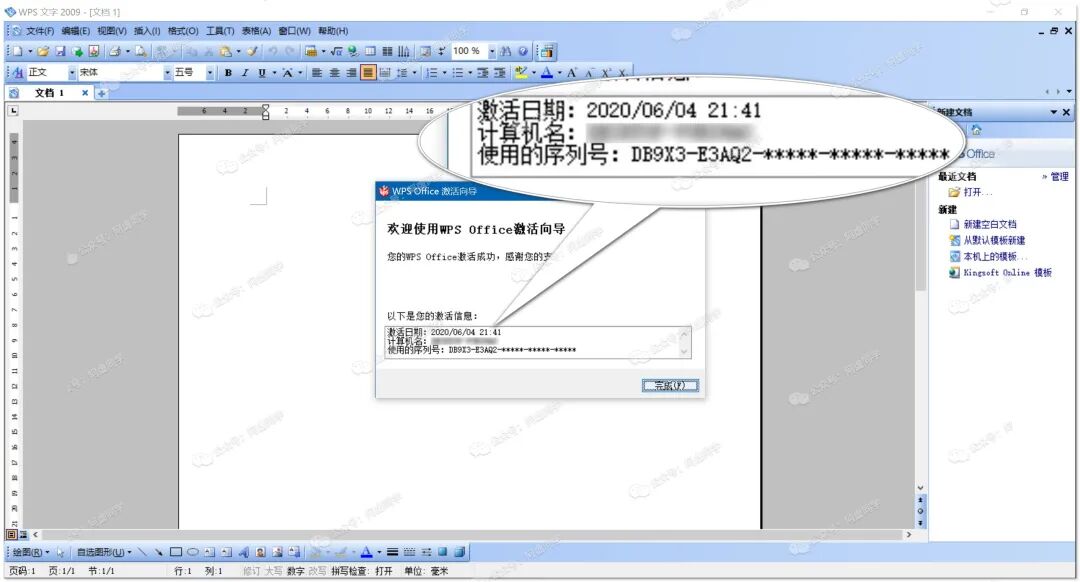
Task: Click the Decrease Indent icon
Action: pyautogui.click(x=482, y=72)
